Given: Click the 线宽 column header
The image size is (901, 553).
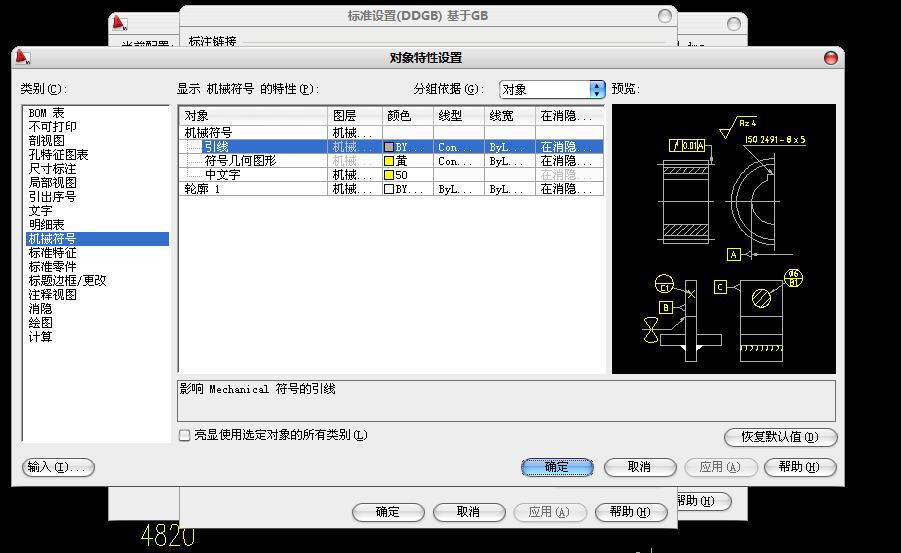Looking at the screenshot, I should 510,116.
